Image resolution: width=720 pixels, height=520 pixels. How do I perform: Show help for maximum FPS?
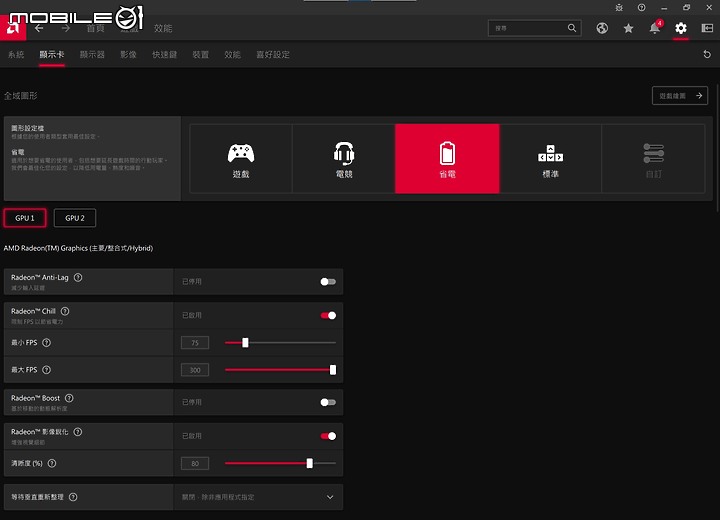[46, 370]
